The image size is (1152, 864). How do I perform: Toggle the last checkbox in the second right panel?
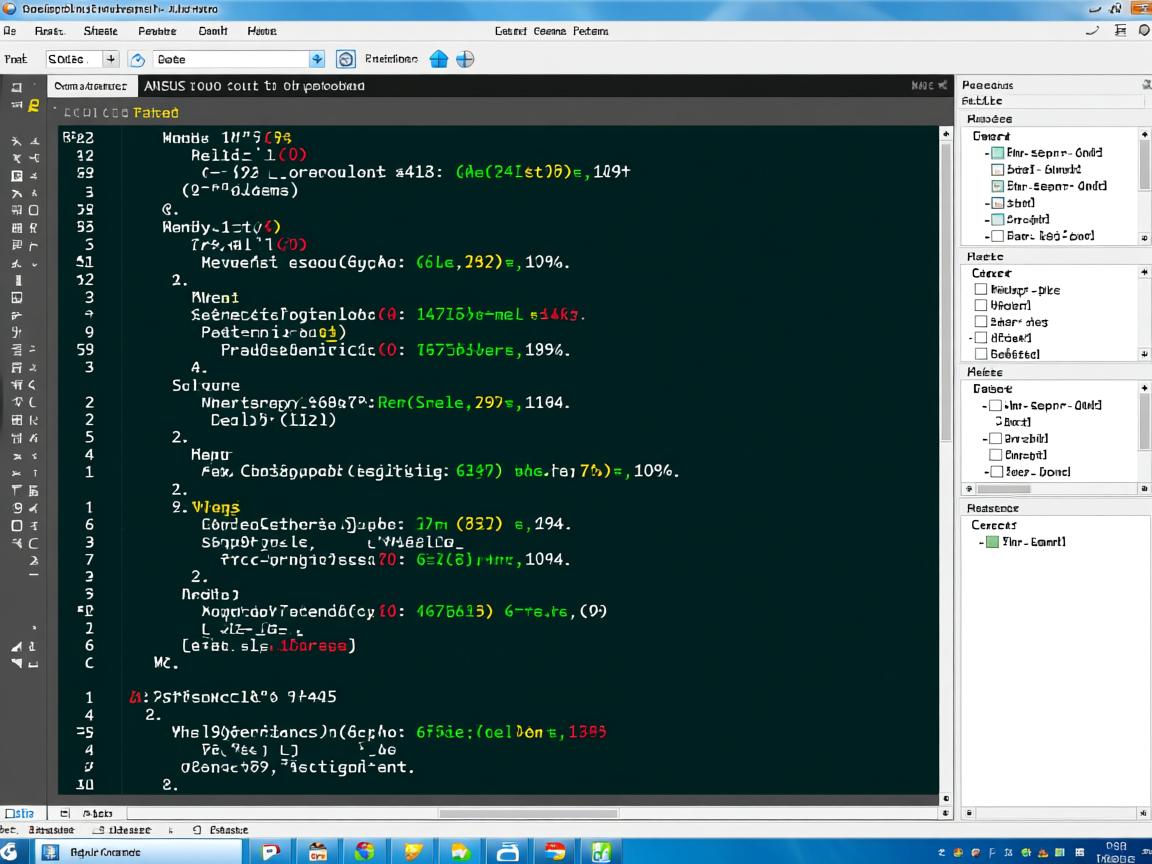981,353
